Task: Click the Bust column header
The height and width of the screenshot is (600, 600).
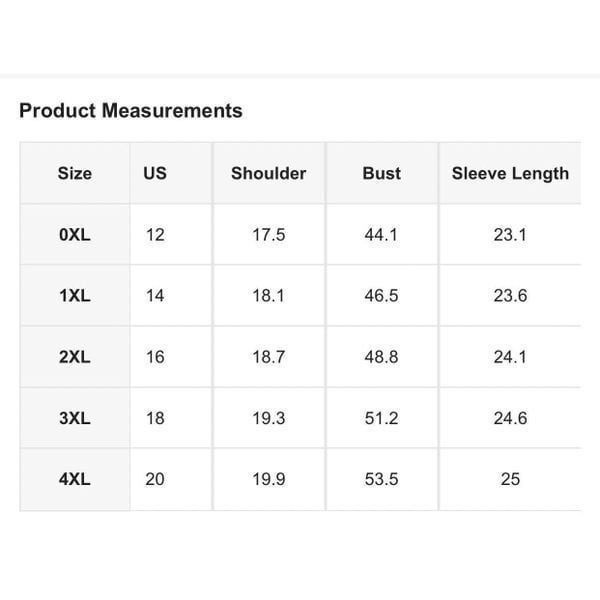Action: [x=382, y=173]
